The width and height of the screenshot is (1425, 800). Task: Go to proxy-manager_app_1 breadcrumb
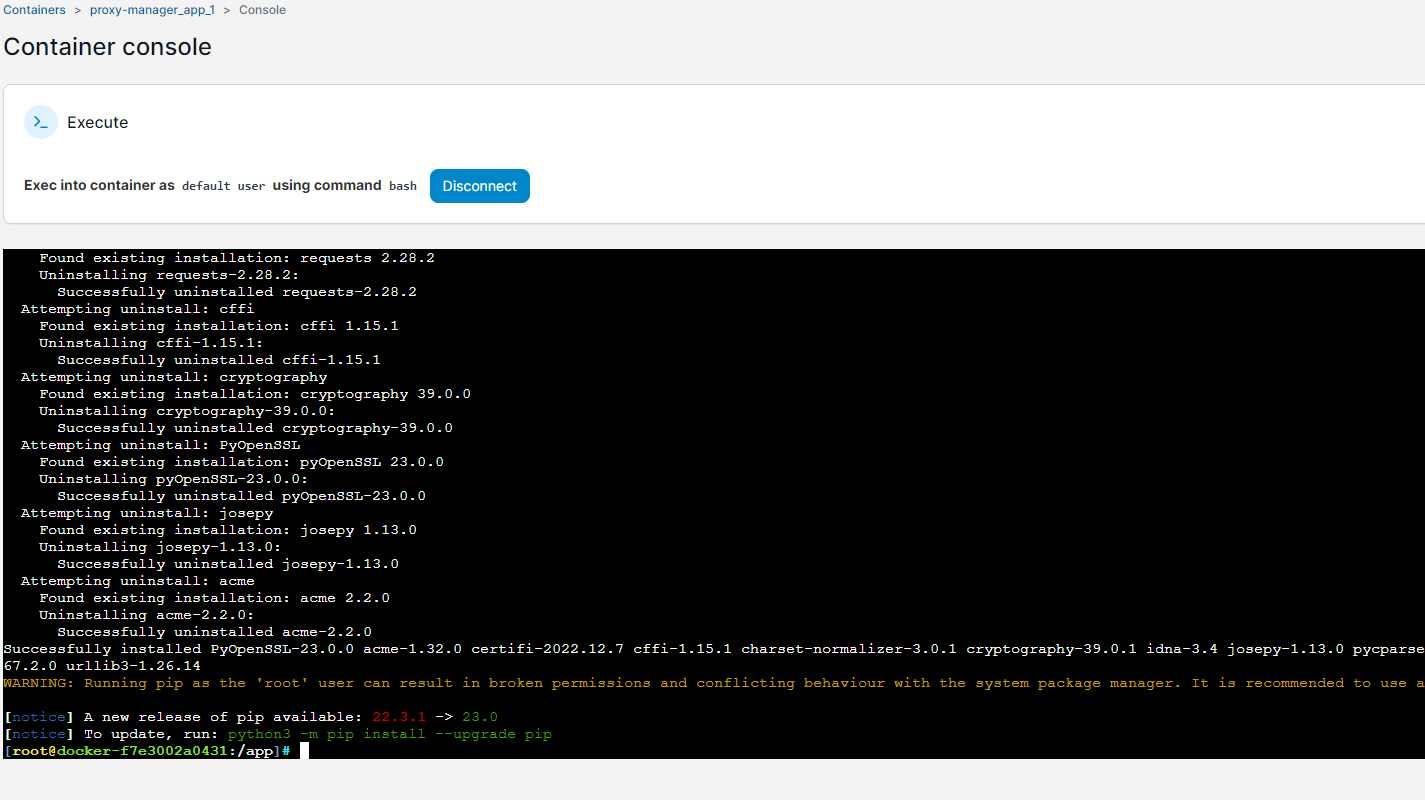(x=153, y=10)
